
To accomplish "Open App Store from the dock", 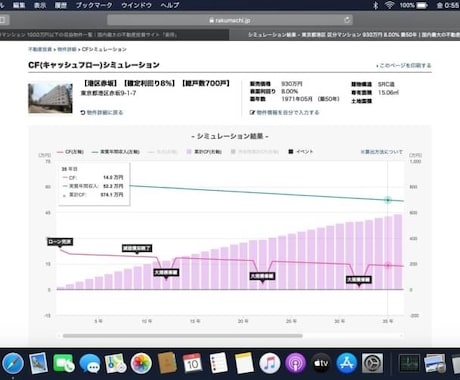I will pyautogui.click(x=347, y=363).
